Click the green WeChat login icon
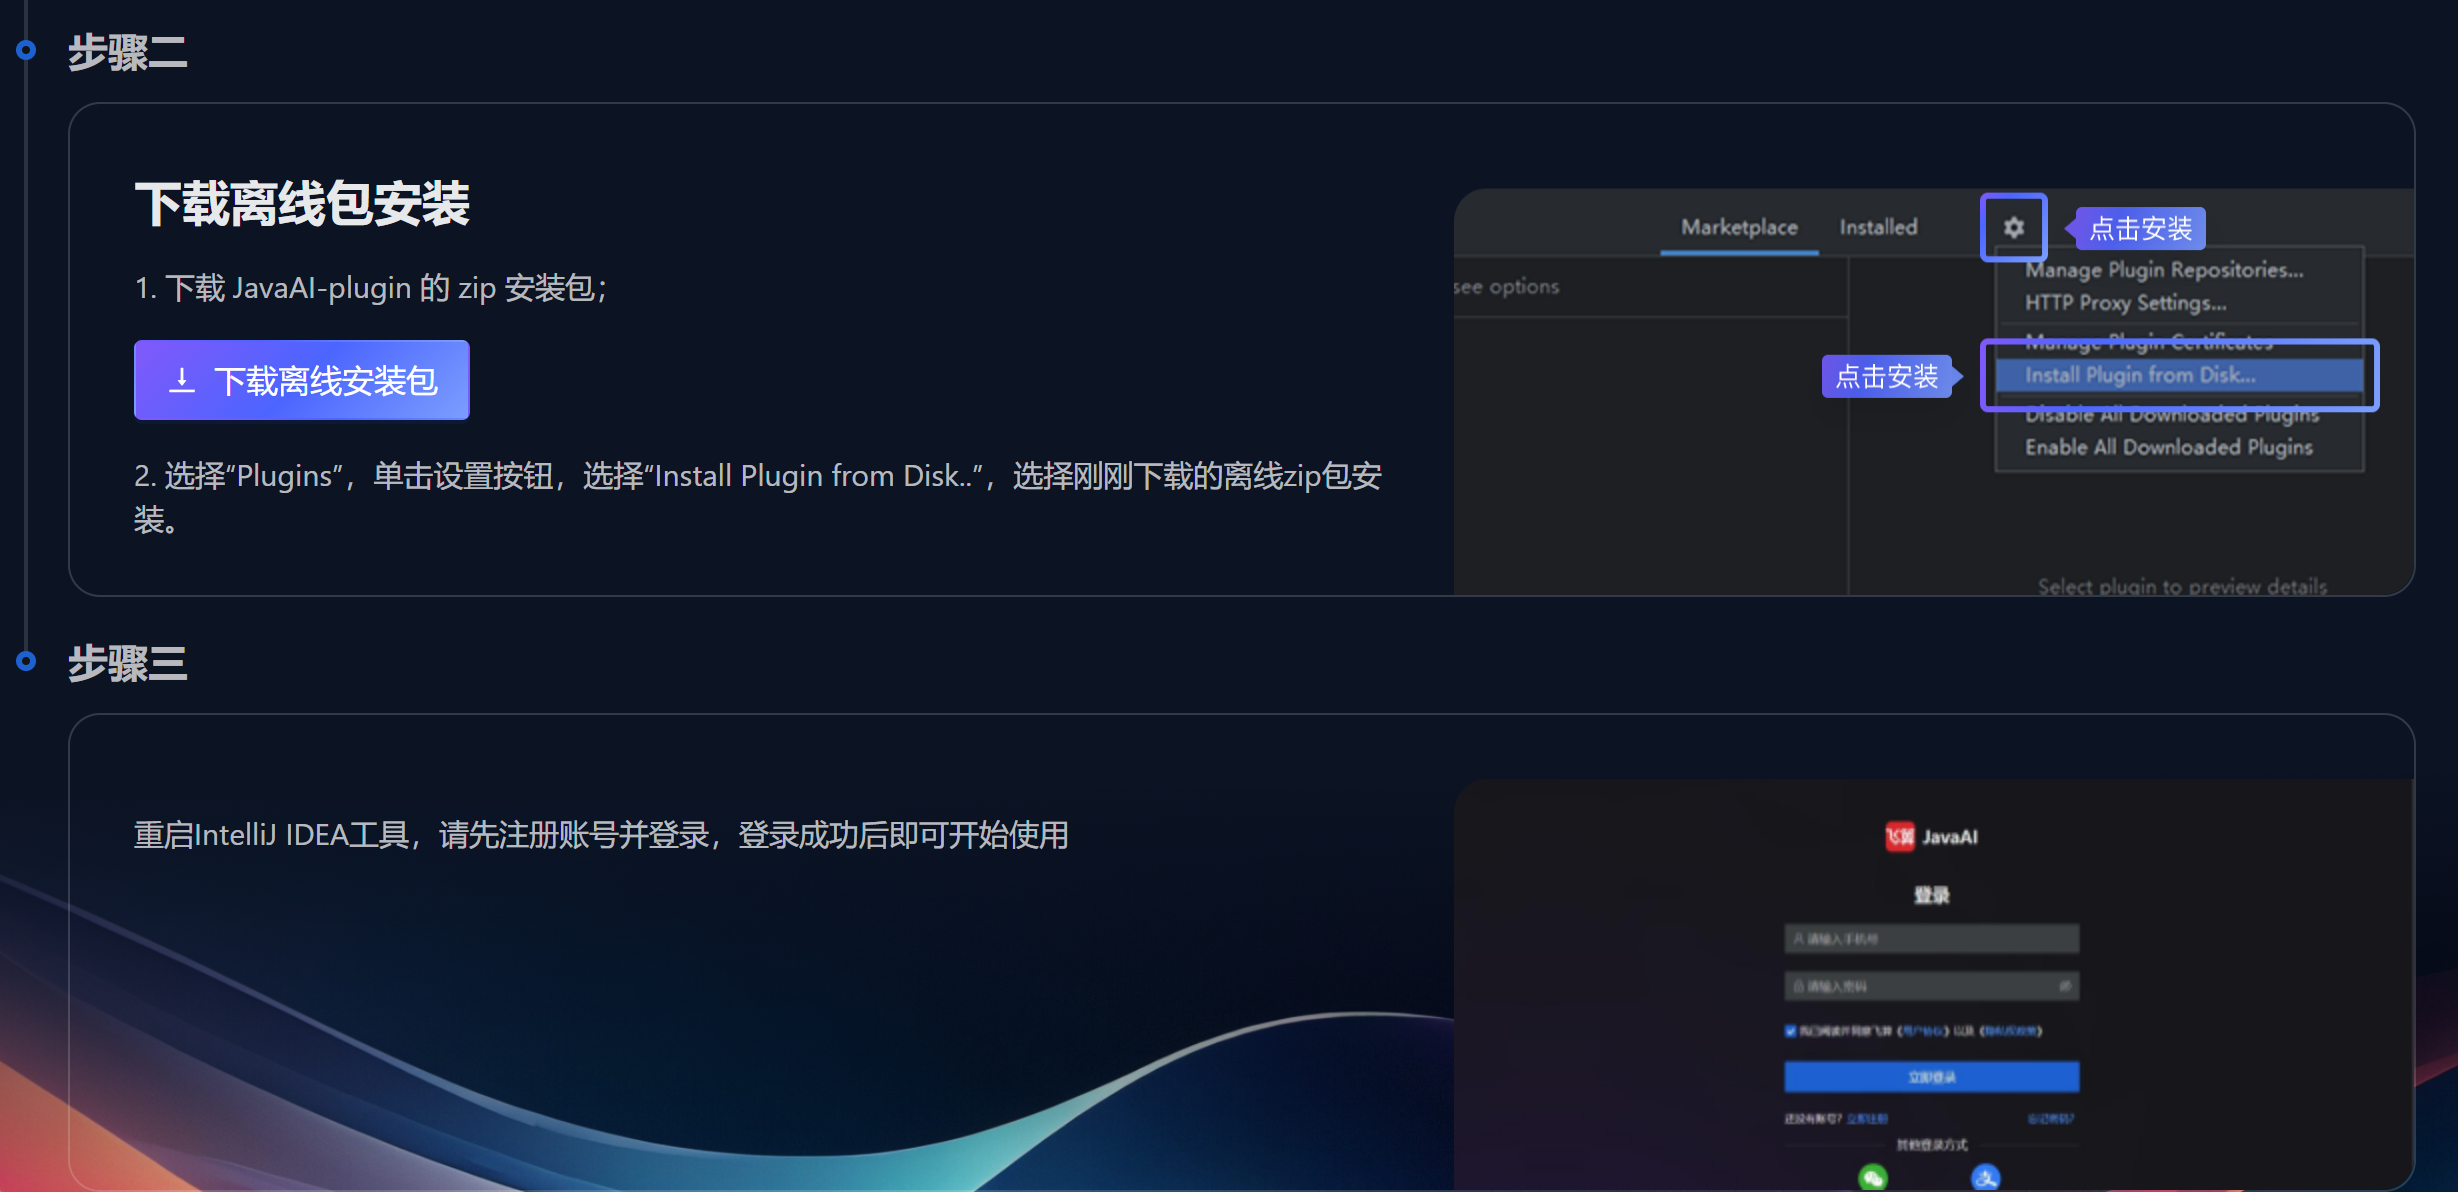 point(1873,1177)
